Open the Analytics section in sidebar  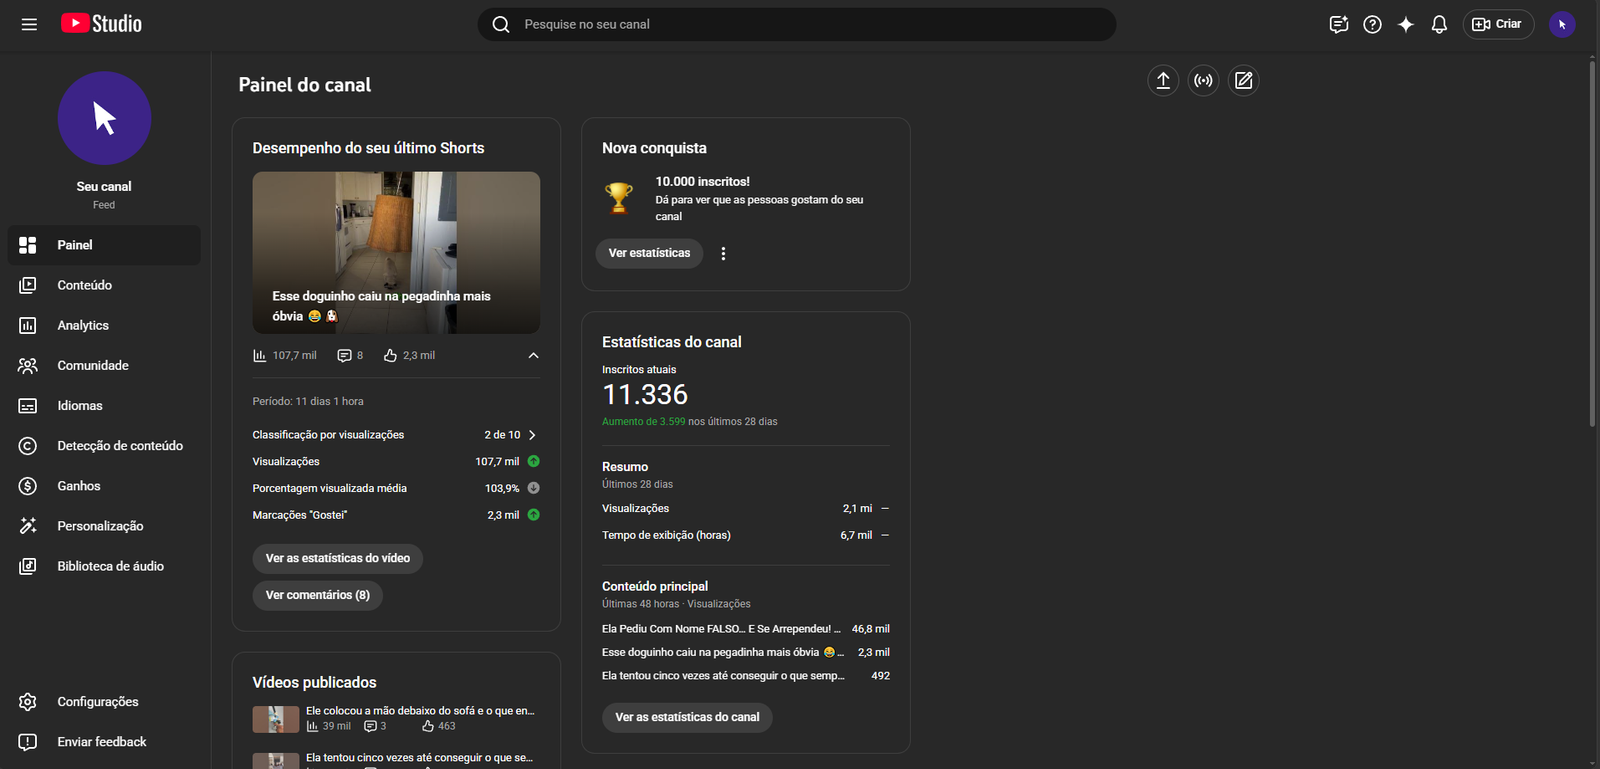[83, 326]
